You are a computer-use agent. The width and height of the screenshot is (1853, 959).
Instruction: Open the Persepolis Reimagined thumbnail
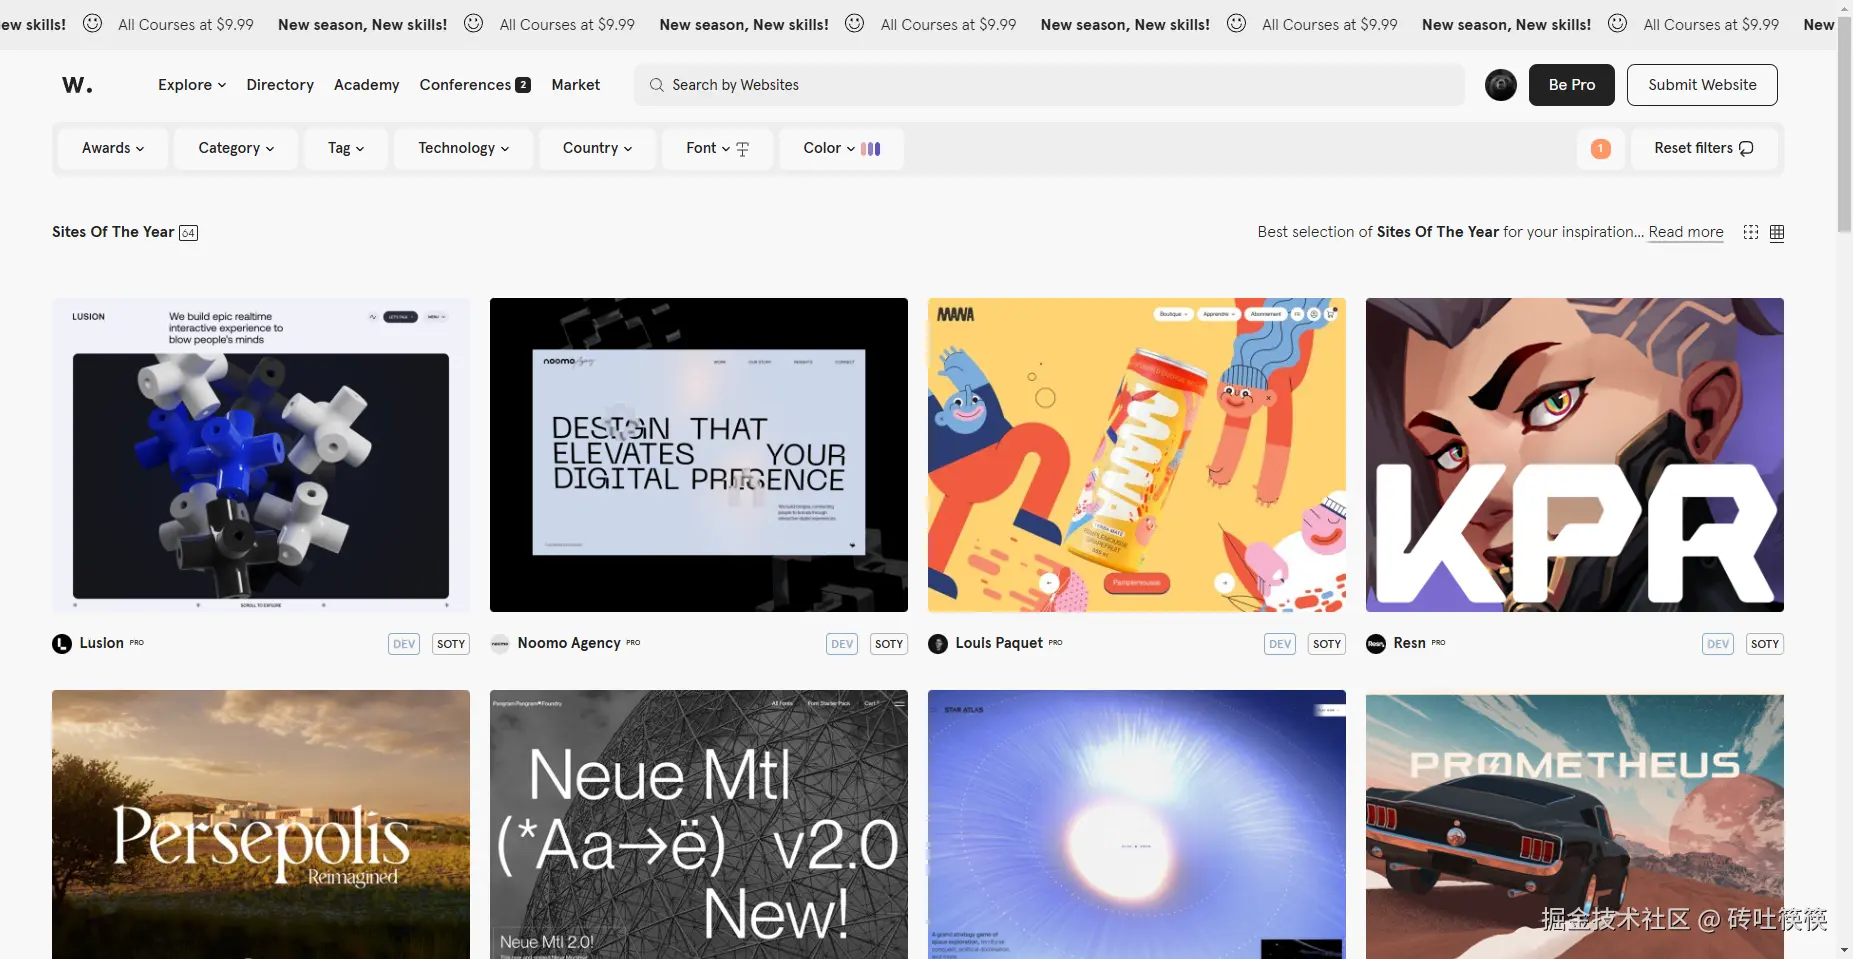(x=261, y=824)
